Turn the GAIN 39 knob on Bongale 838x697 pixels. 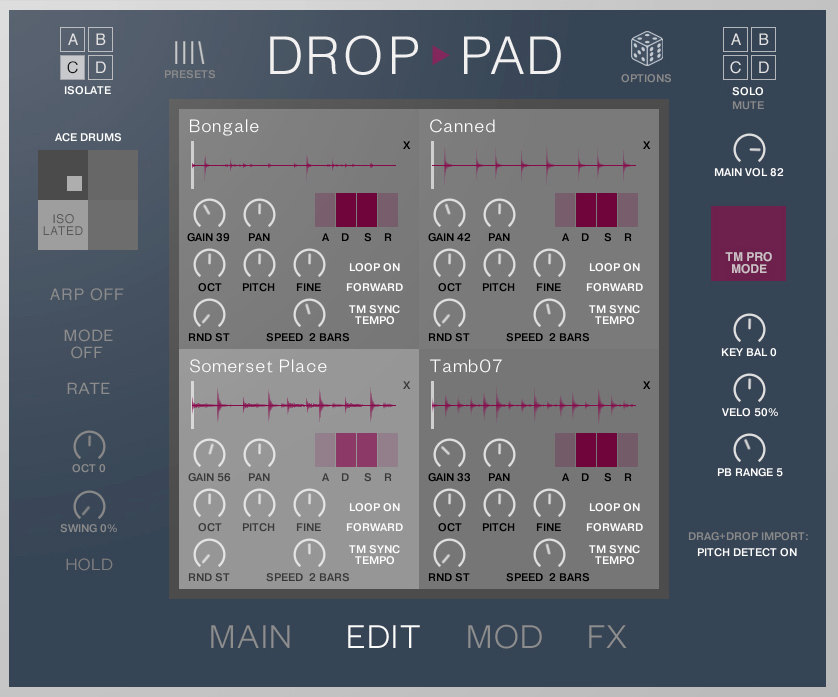[x=209, y=213]
